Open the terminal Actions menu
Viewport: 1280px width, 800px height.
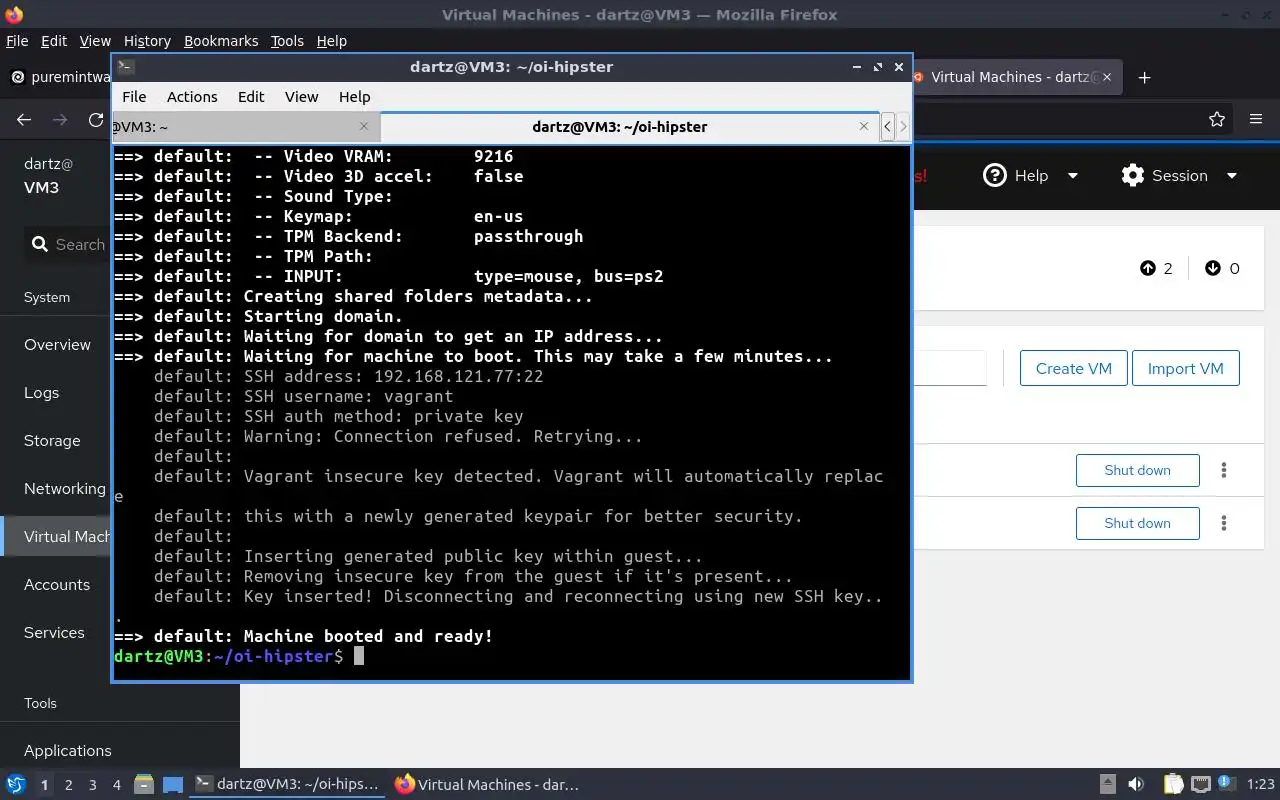point(192,97)
